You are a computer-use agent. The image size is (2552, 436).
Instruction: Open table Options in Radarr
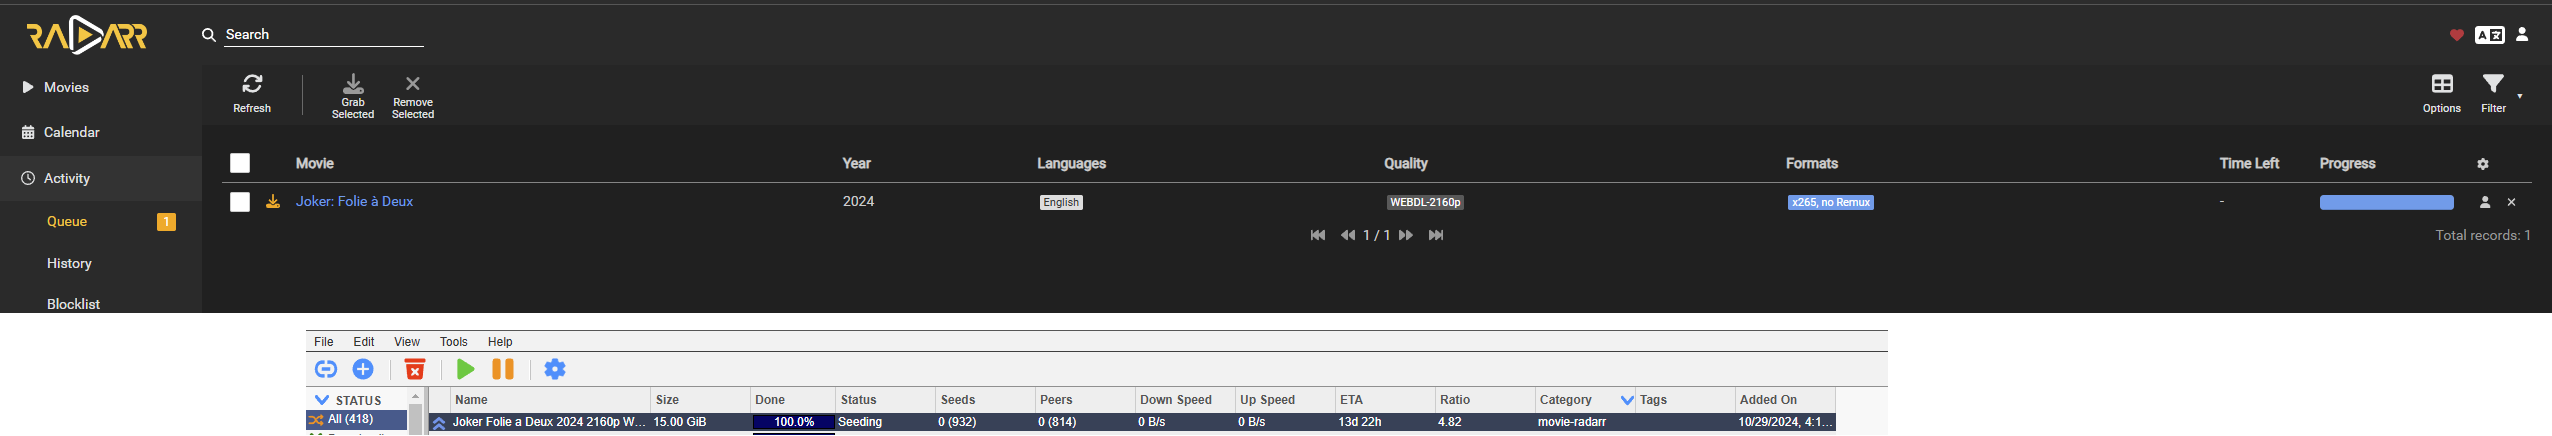click(2442, 94)
